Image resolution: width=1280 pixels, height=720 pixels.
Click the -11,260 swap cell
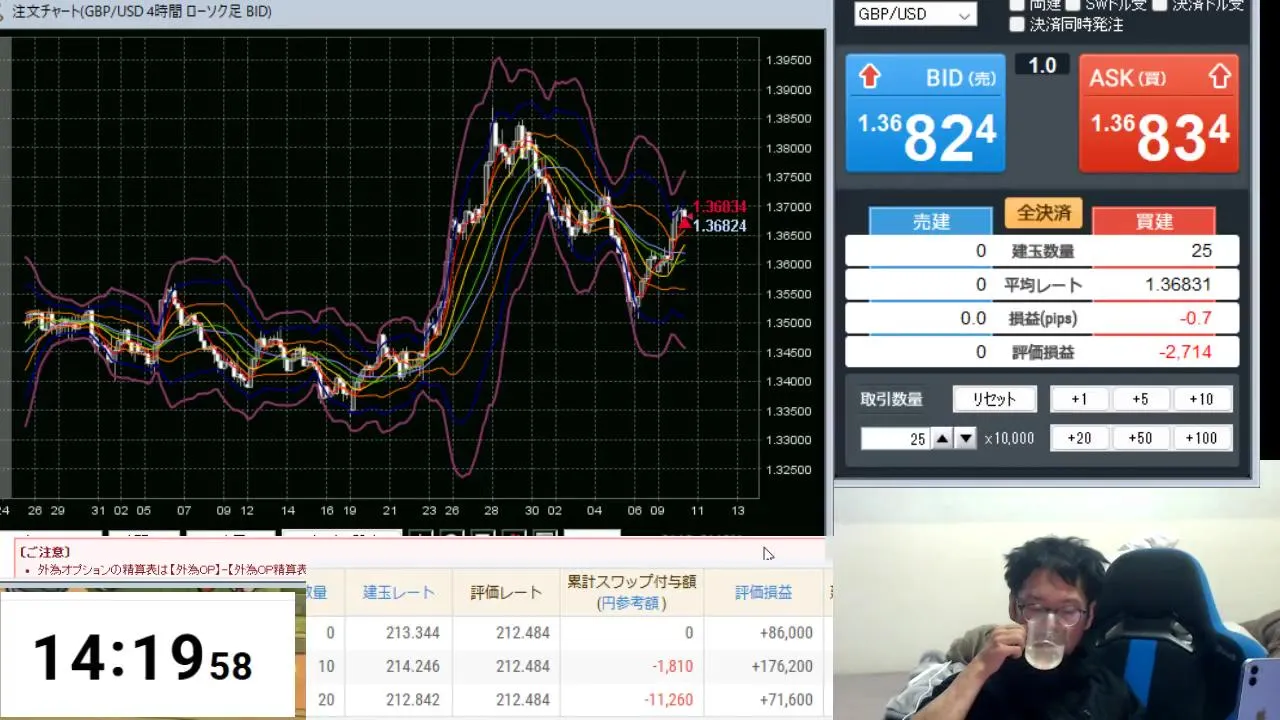point(667,700)
